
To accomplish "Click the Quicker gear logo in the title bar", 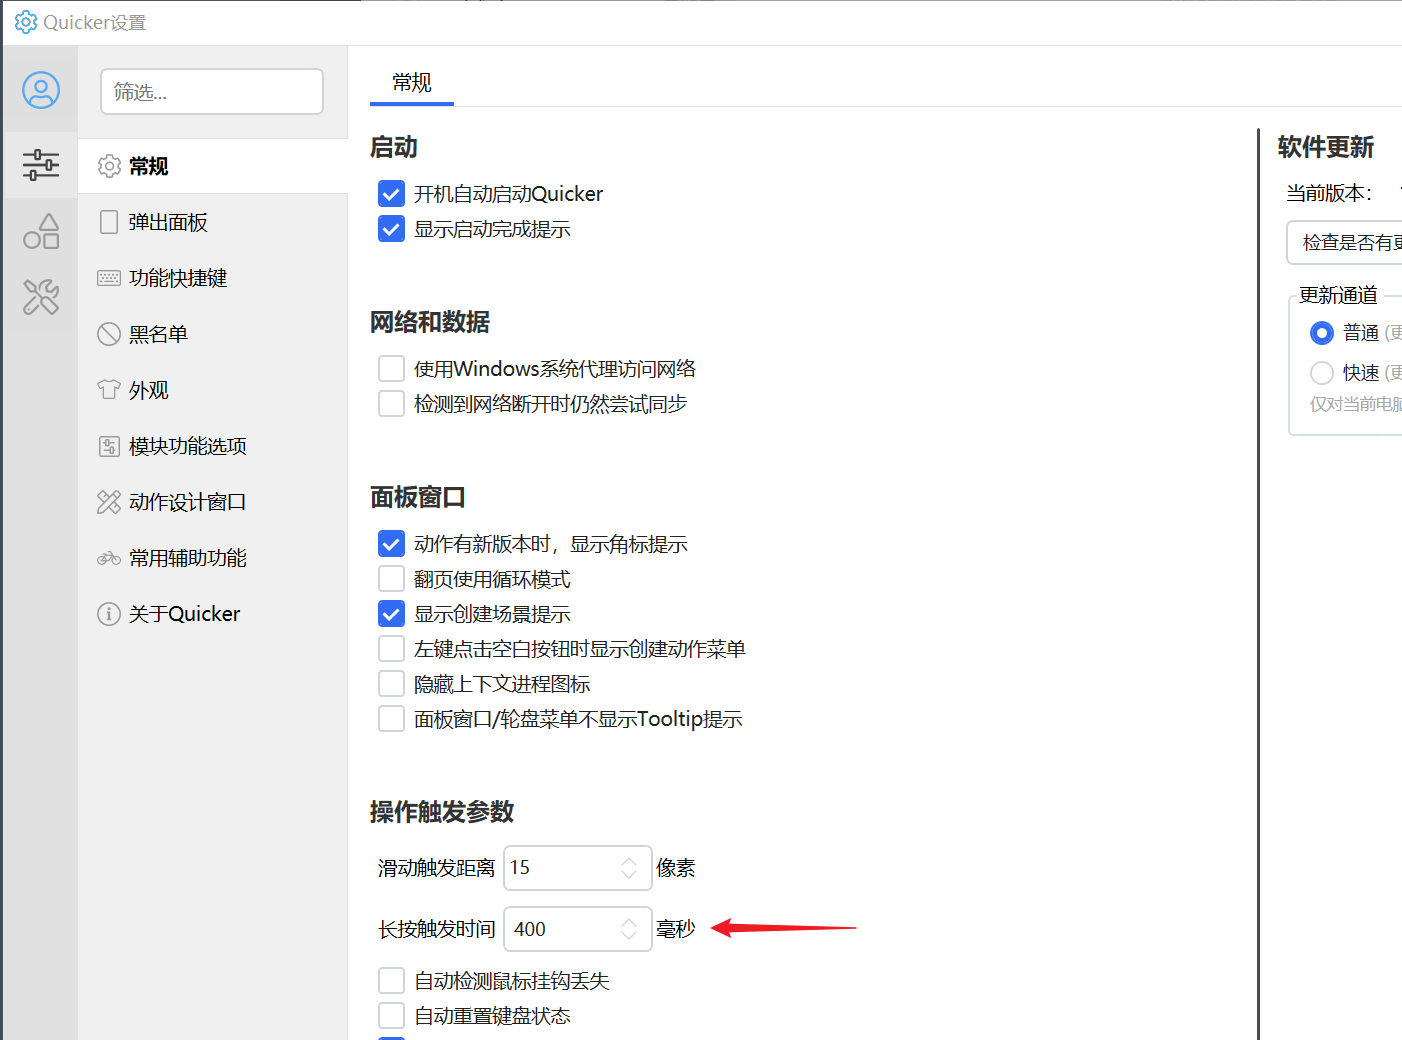I will click(26, 22).
